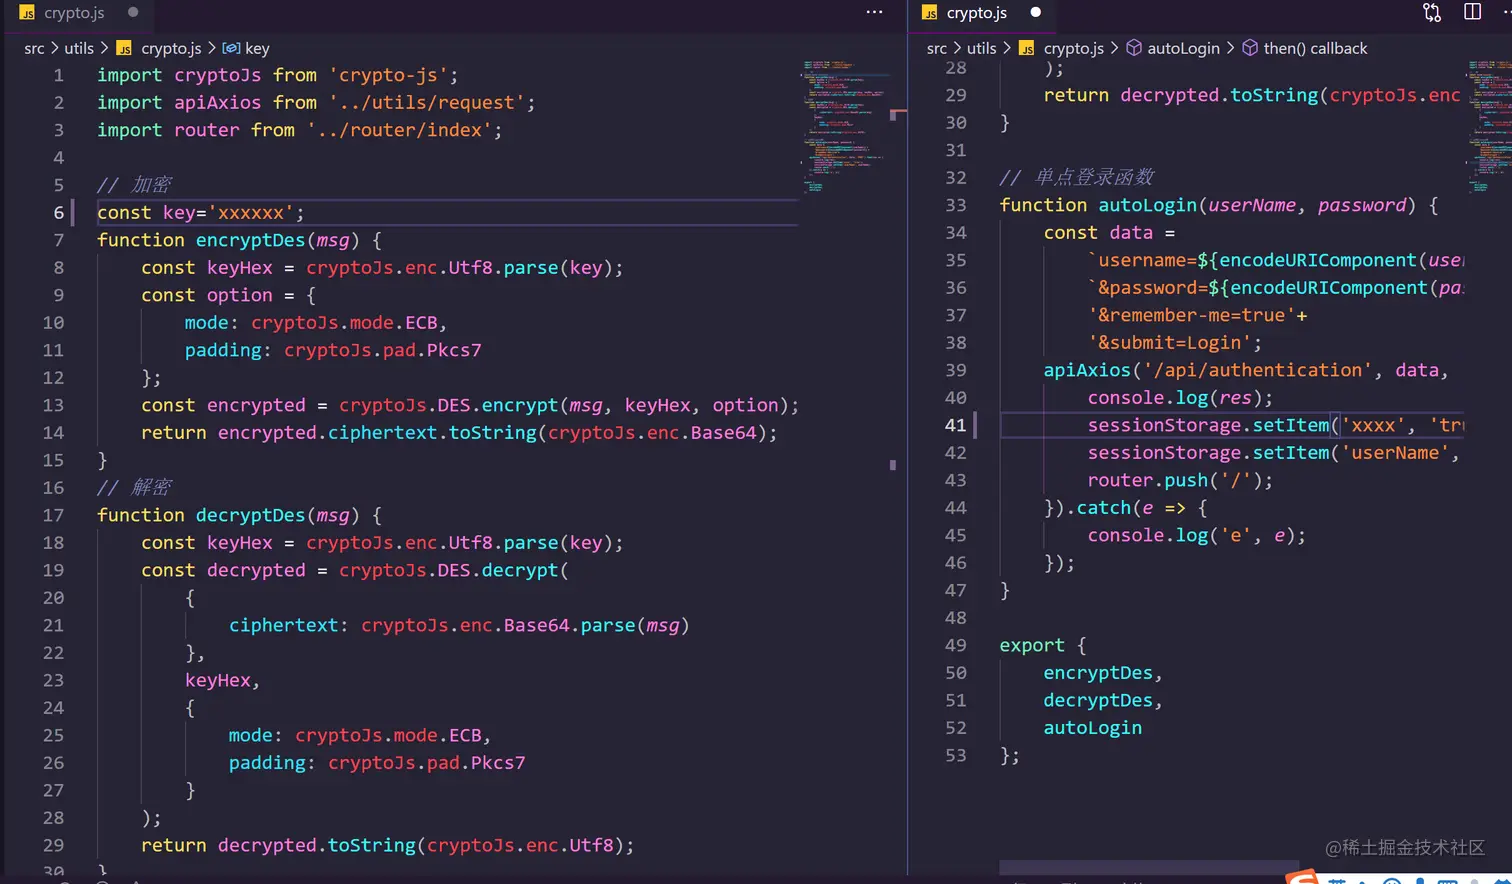Click line number 41 in right editor
The image size is (1512, 884).
(956, 425)
